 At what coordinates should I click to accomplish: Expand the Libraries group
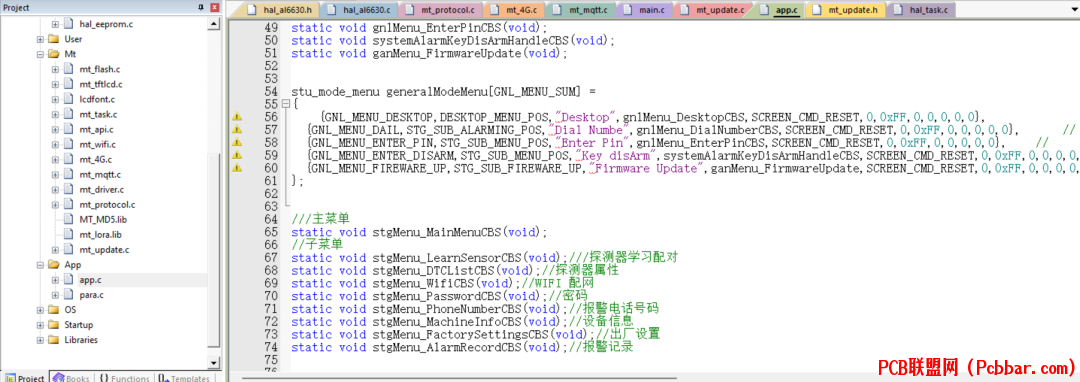coord(40,340)
